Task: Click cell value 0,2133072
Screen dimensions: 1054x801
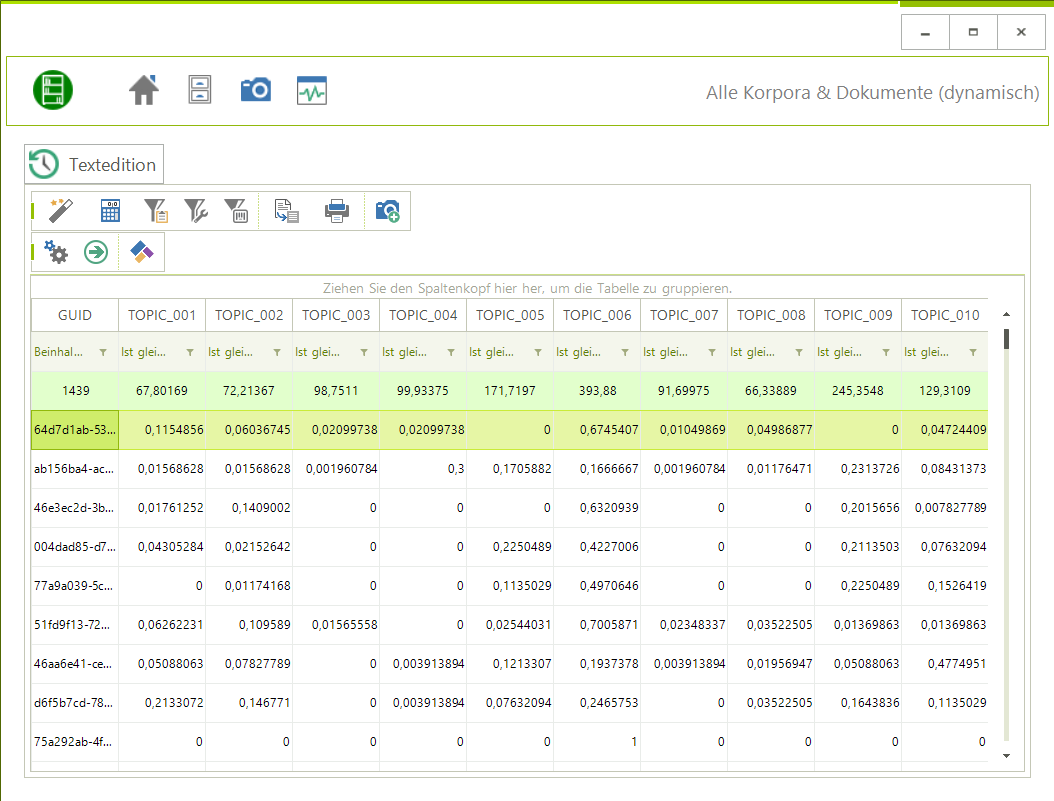Action: pyautogui.click(x=162, y=702)
